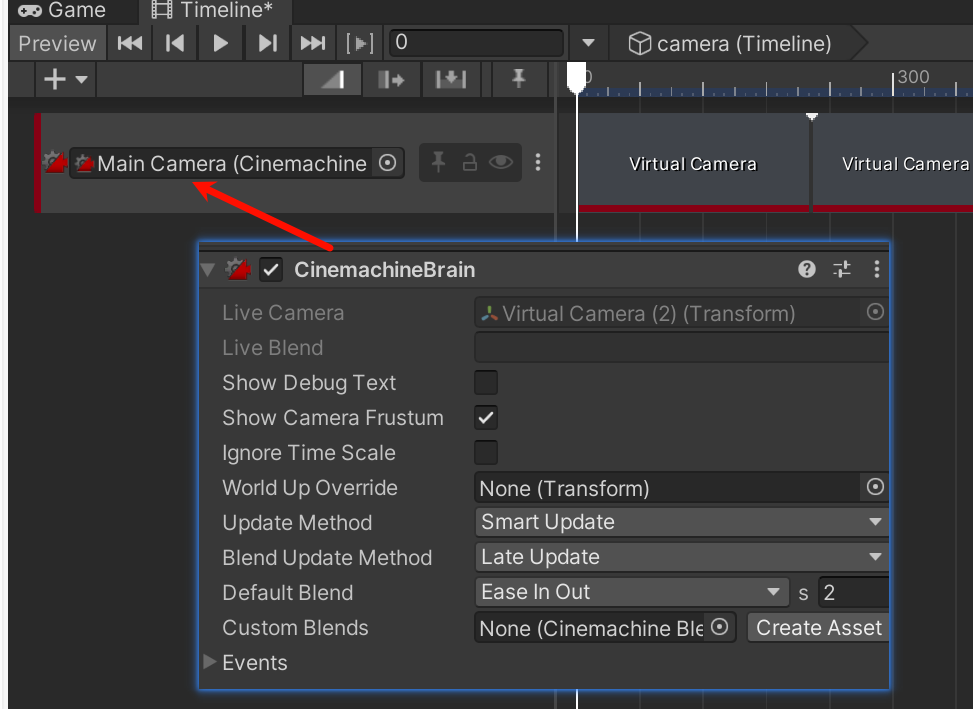Viewport: 973px width, 709px height.
Task: Click the clip boundary marker between clips
Action: click(x=812, y=117)
